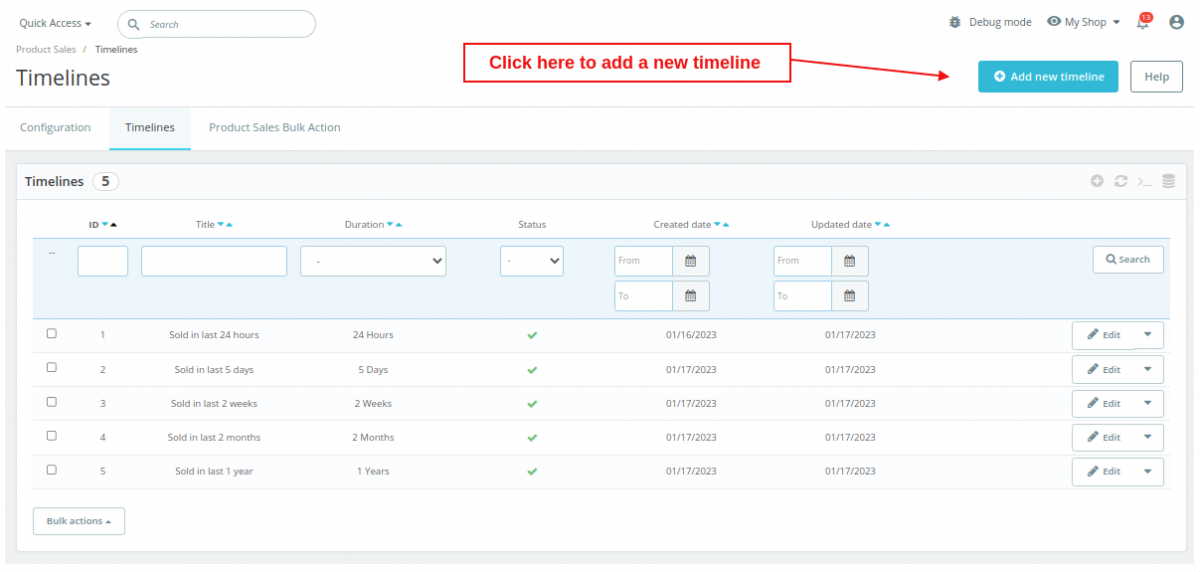
Task: Open Updated date To calendar picker
Action: (849, 296)
